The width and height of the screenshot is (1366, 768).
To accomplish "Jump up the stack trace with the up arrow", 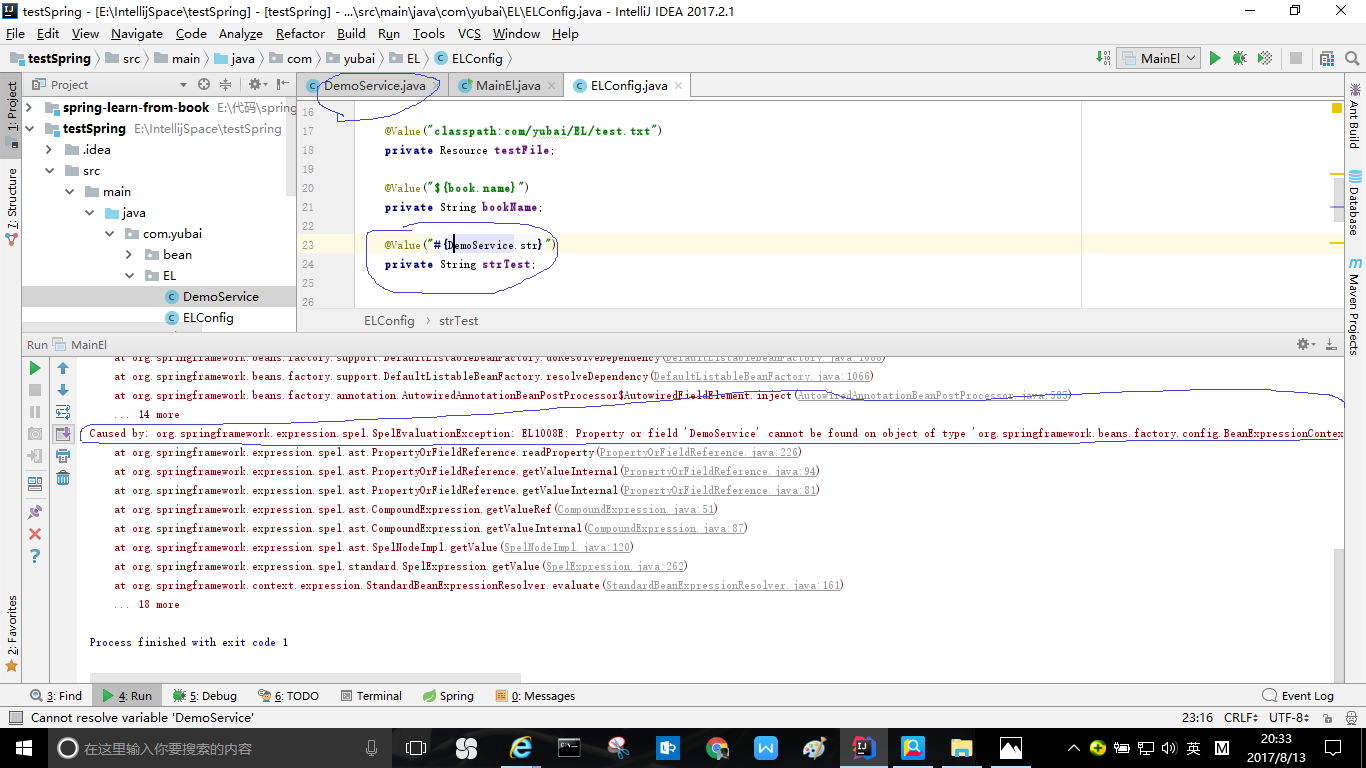I will [63, 369].
